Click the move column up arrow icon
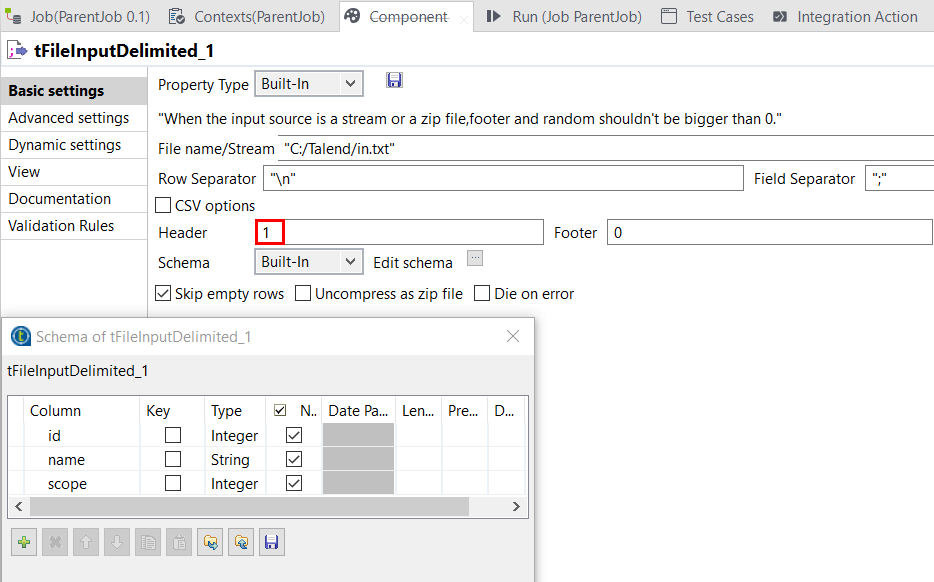934x582 pixels. click(86, 542)
